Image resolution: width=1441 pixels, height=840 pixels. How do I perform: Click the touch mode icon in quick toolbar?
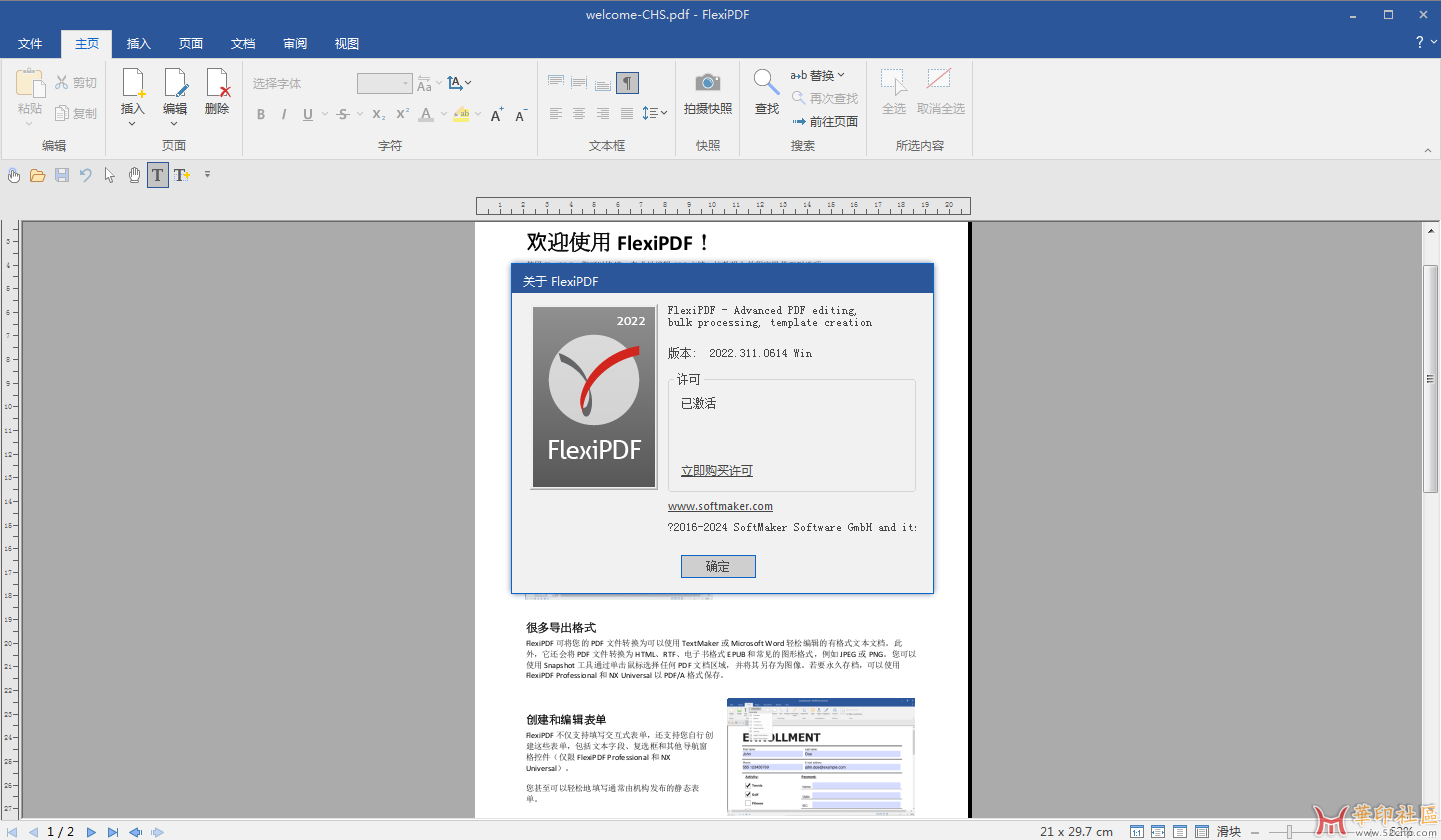pos(14,176)
